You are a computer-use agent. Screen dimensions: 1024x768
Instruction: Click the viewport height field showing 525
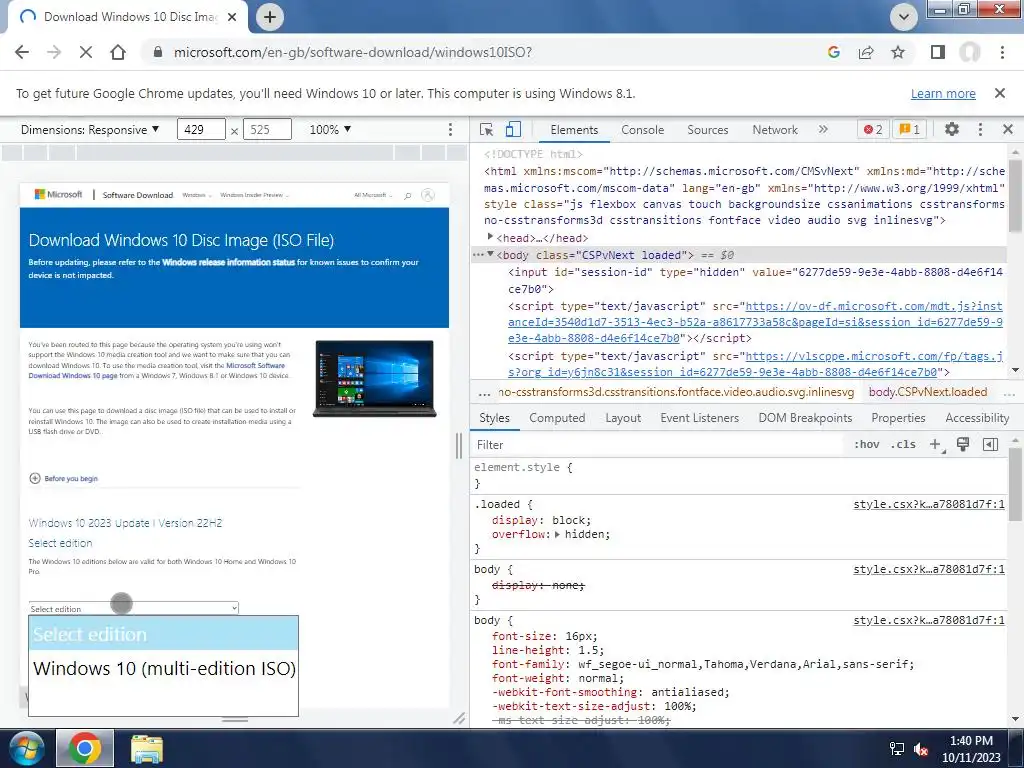point(267,129)
